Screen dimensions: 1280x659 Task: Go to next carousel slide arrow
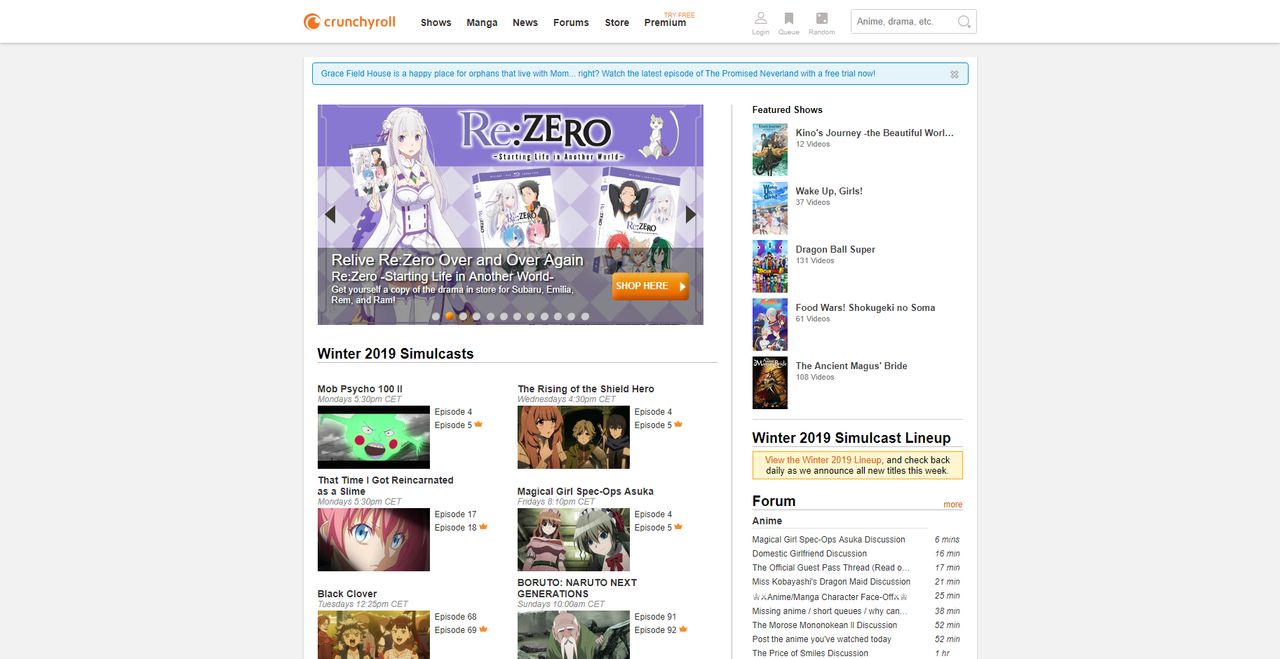(x=690, y=214)
